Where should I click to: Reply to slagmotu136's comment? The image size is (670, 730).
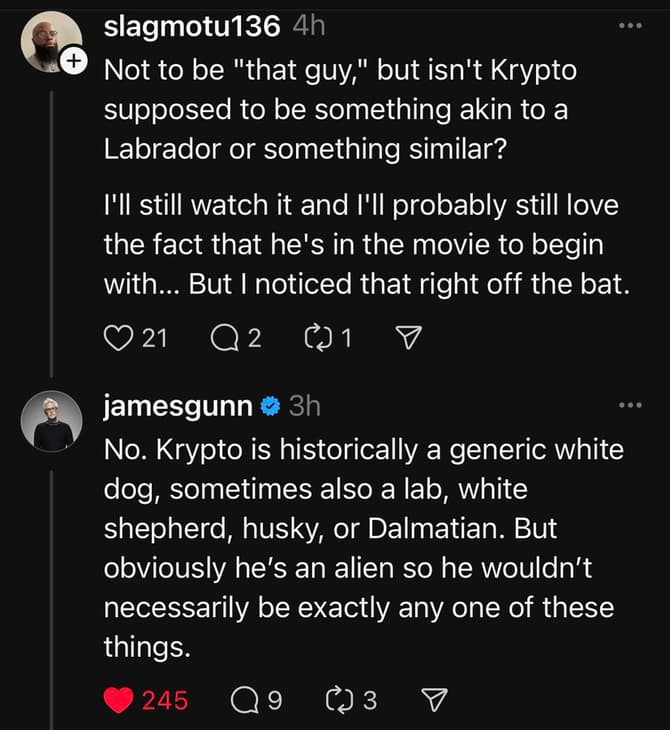click(224, 338)
